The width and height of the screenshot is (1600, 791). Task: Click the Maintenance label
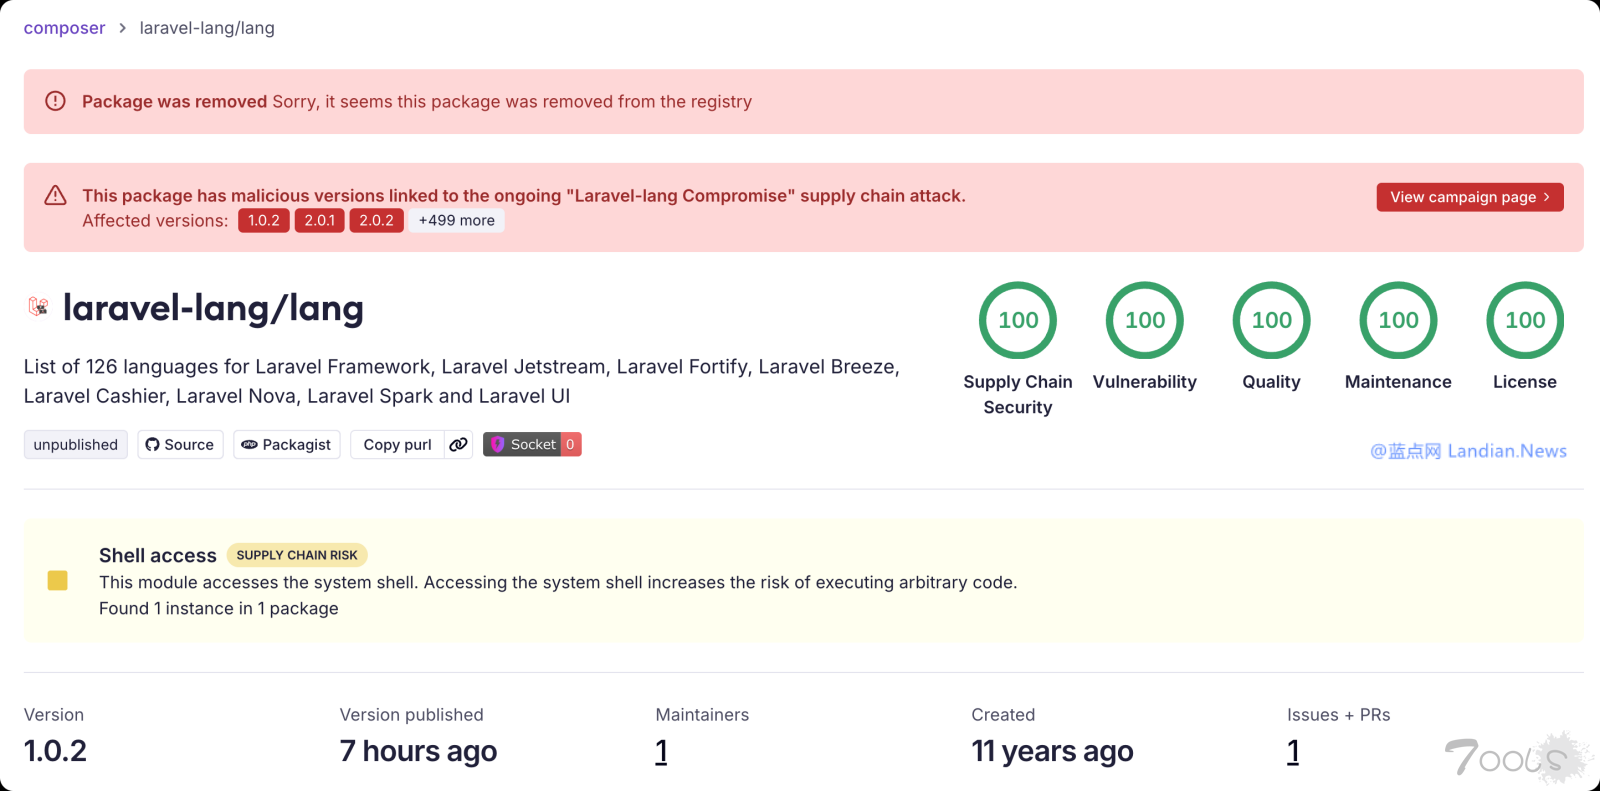click(1398, 382)
